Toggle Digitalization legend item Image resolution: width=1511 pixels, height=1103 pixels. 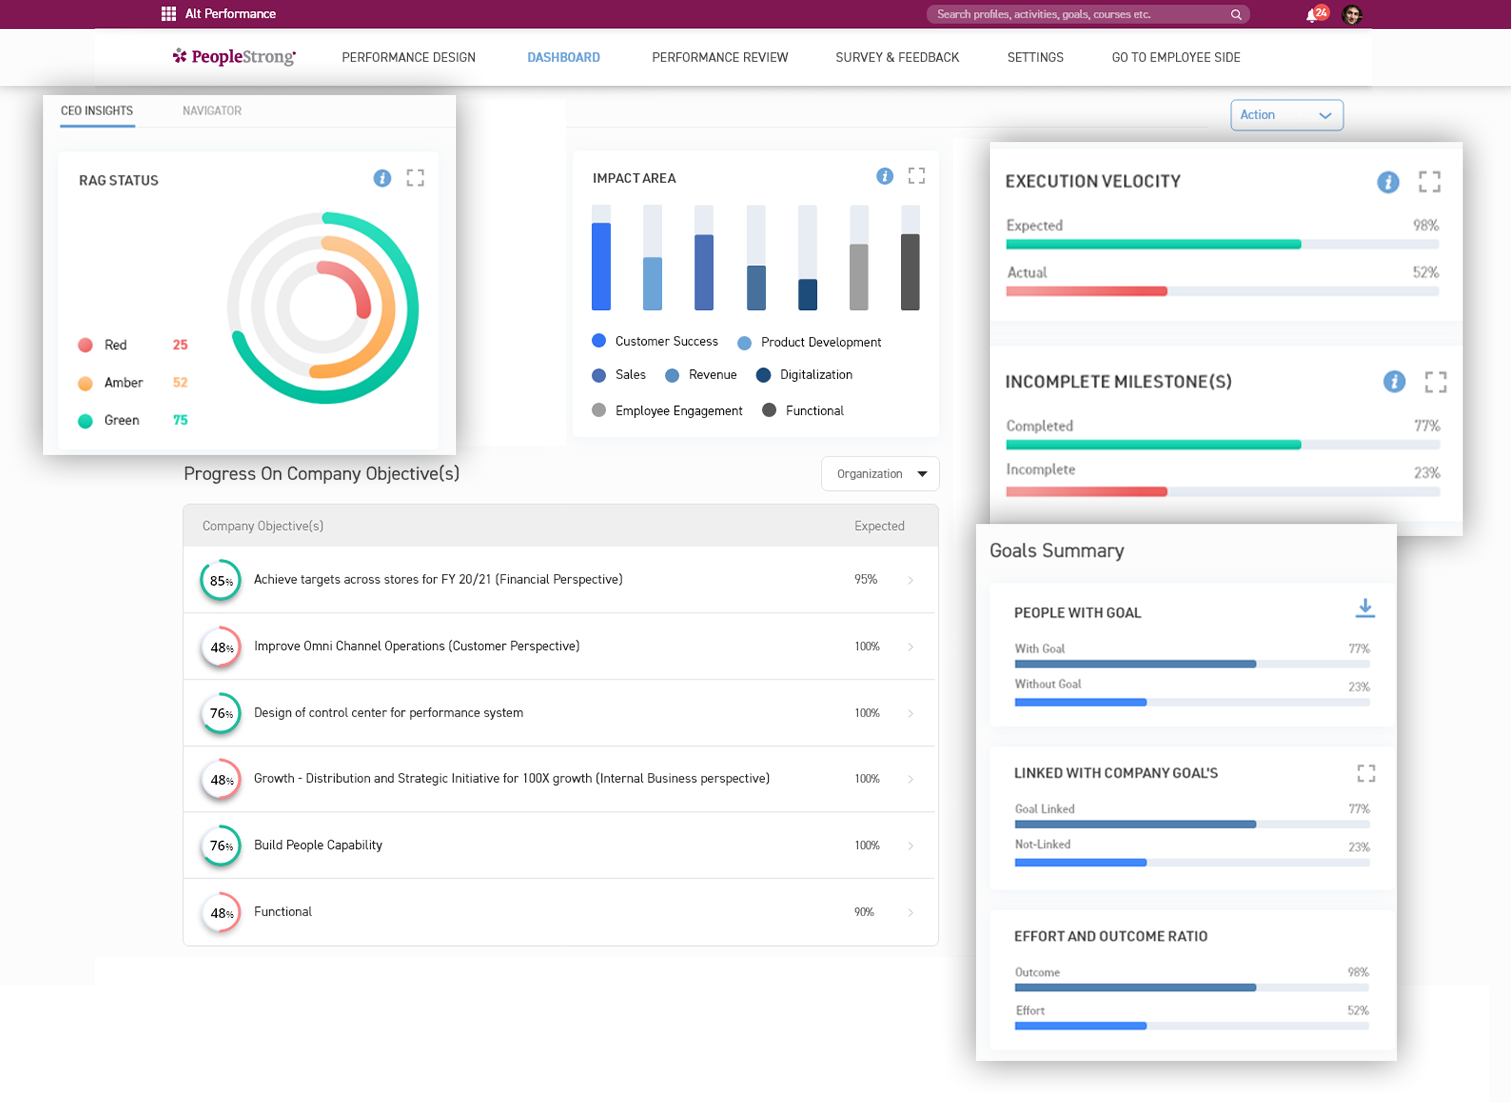(x=804, y=375)
